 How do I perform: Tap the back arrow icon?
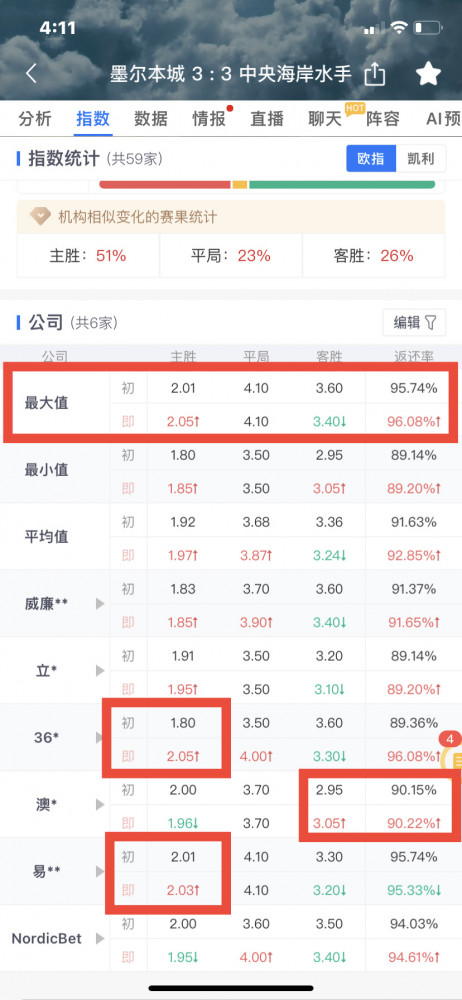pyautogui.click(x=31, y=73)
